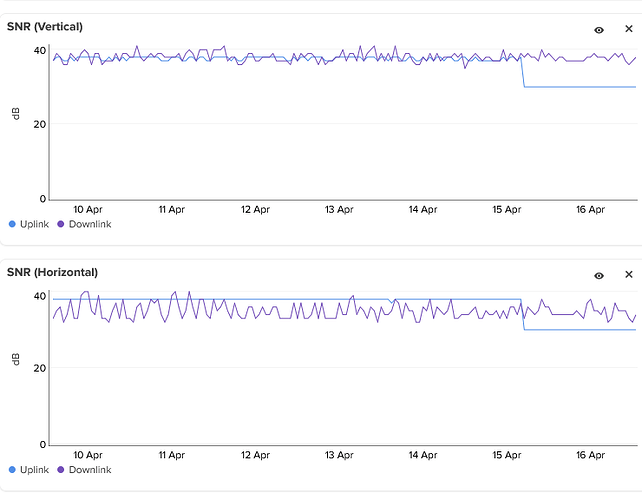The image size is (642, 500).
Task: Toggle visibility of SNR (Horizontal) chart
Action: coord(599,276)
